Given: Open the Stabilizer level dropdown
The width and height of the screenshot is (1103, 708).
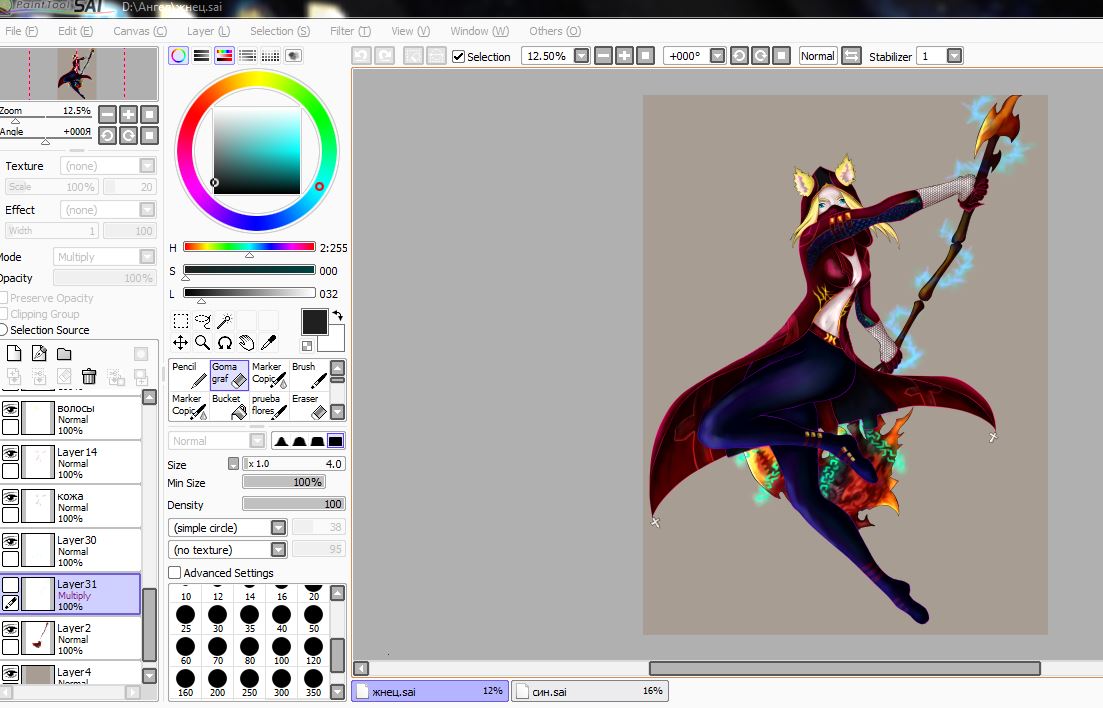Looking at the screenshot, I should [954, 56].
